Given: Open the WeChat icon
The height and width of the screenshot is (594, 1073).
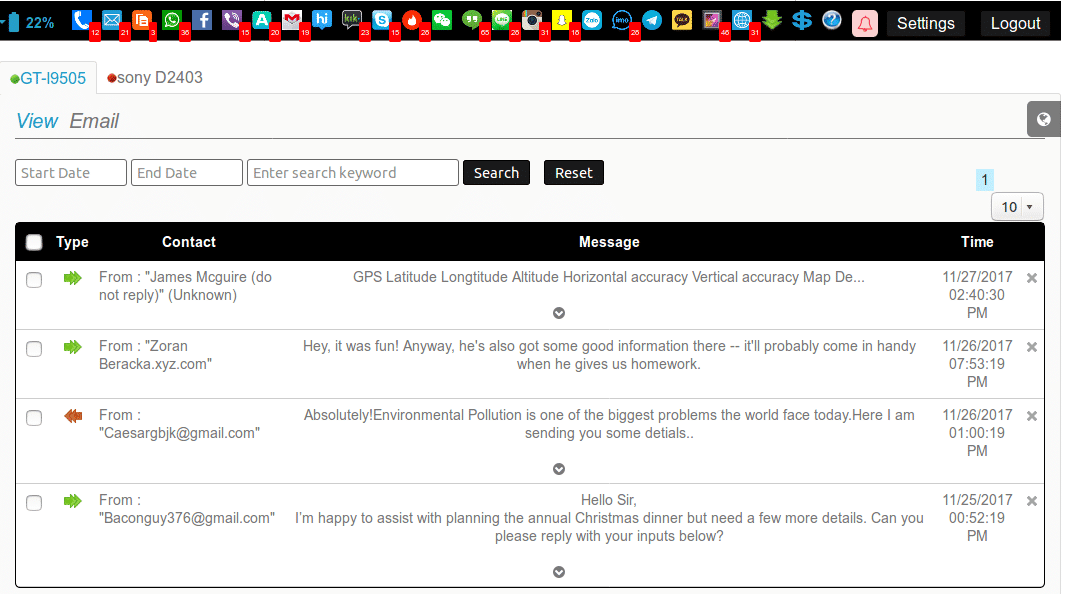Looking at the screenshot, I should click(442, 20).
